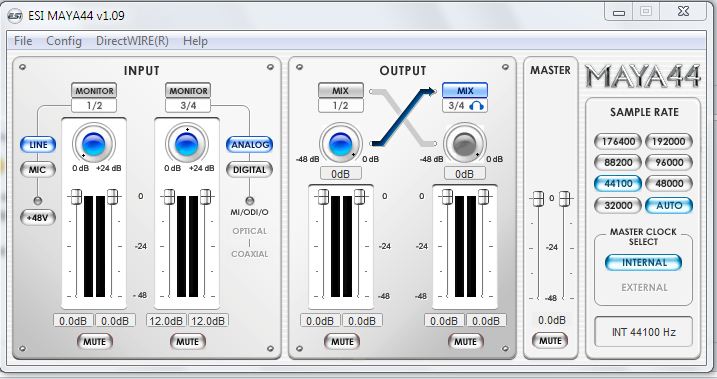Click output 1/2 right fader handle
717x379 pixels.
click(x=359, y=197)
